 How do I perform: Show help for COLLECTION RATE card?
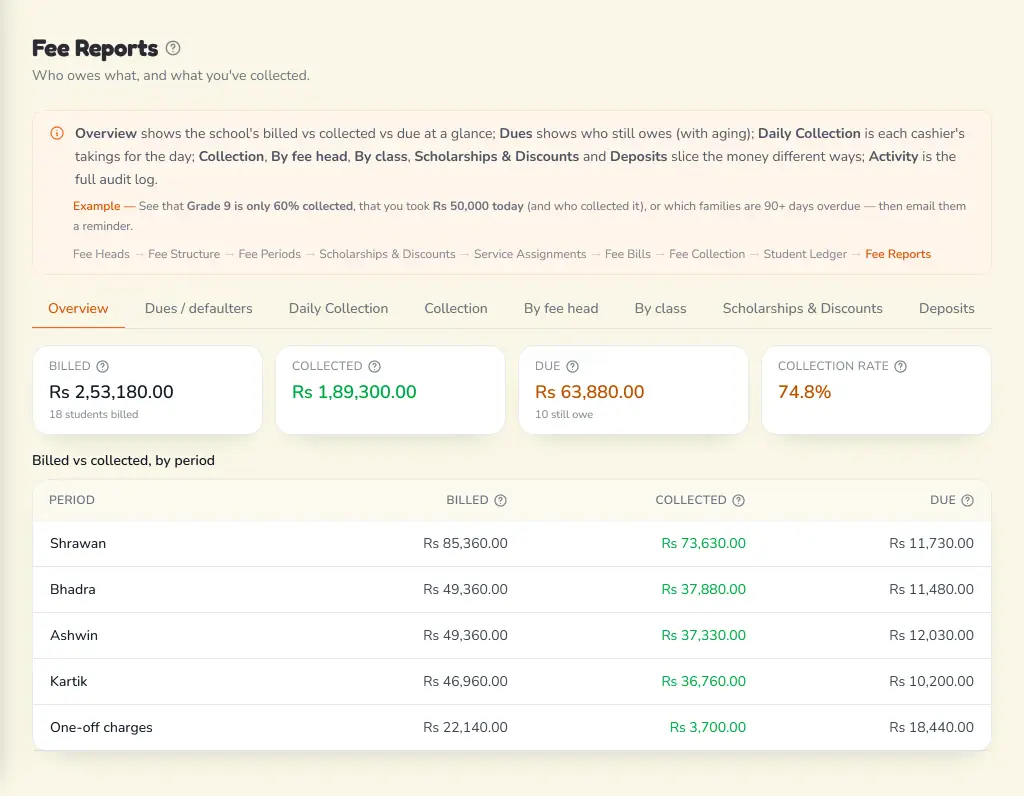901,366
